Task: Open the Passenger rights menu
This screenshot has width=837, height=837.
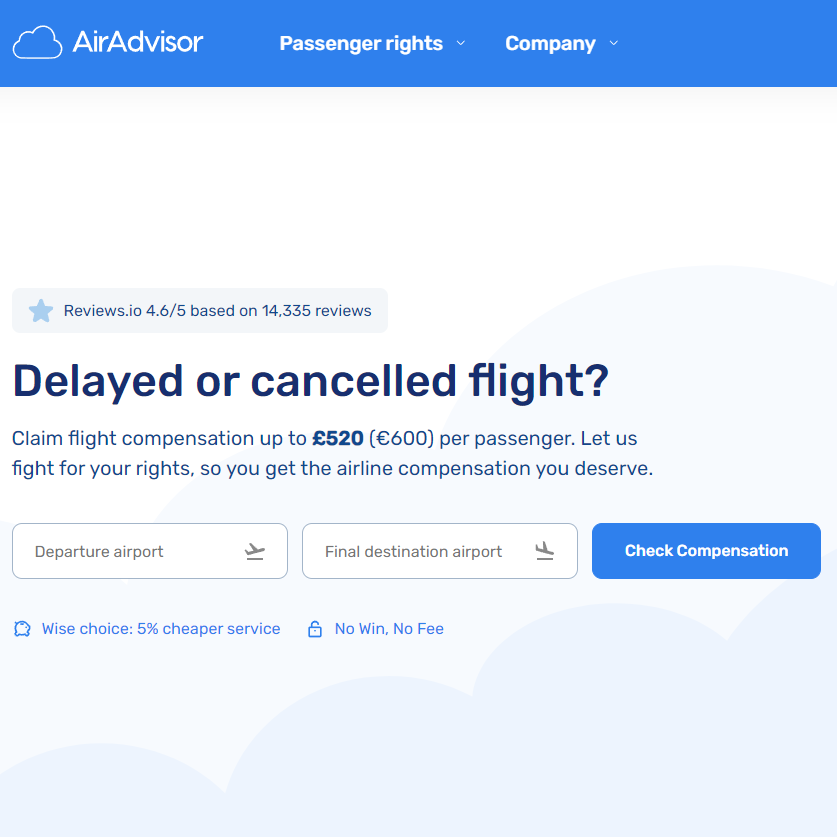Action: click(360, 44)
